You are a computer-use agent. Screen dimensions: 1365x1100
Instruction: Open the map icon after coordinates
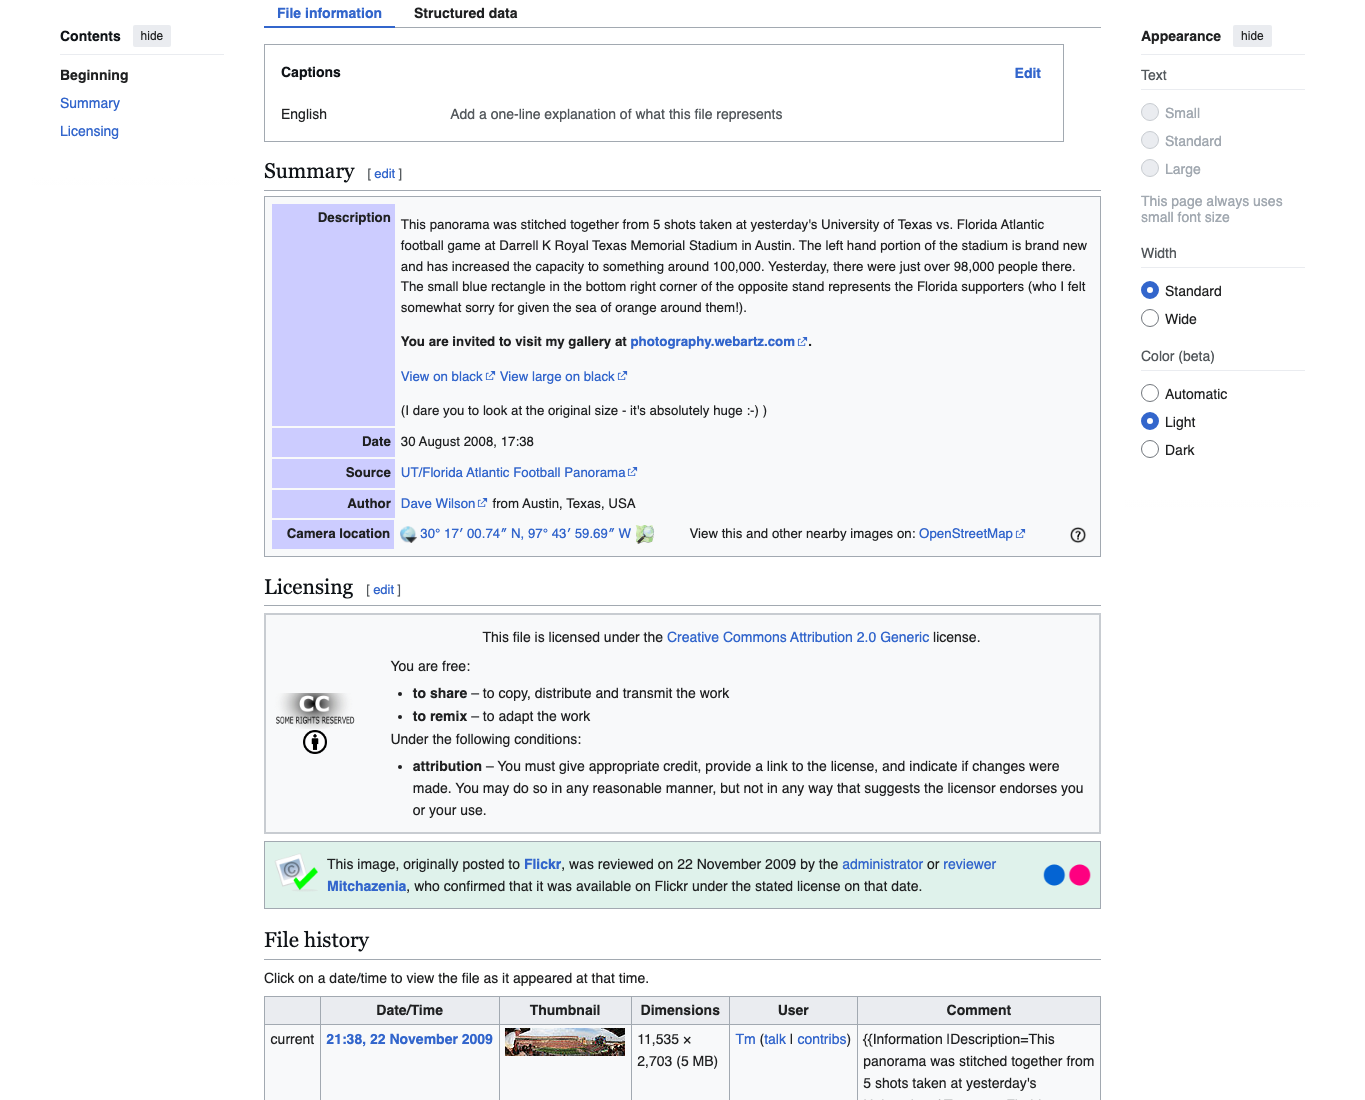(x=645, y=535)
